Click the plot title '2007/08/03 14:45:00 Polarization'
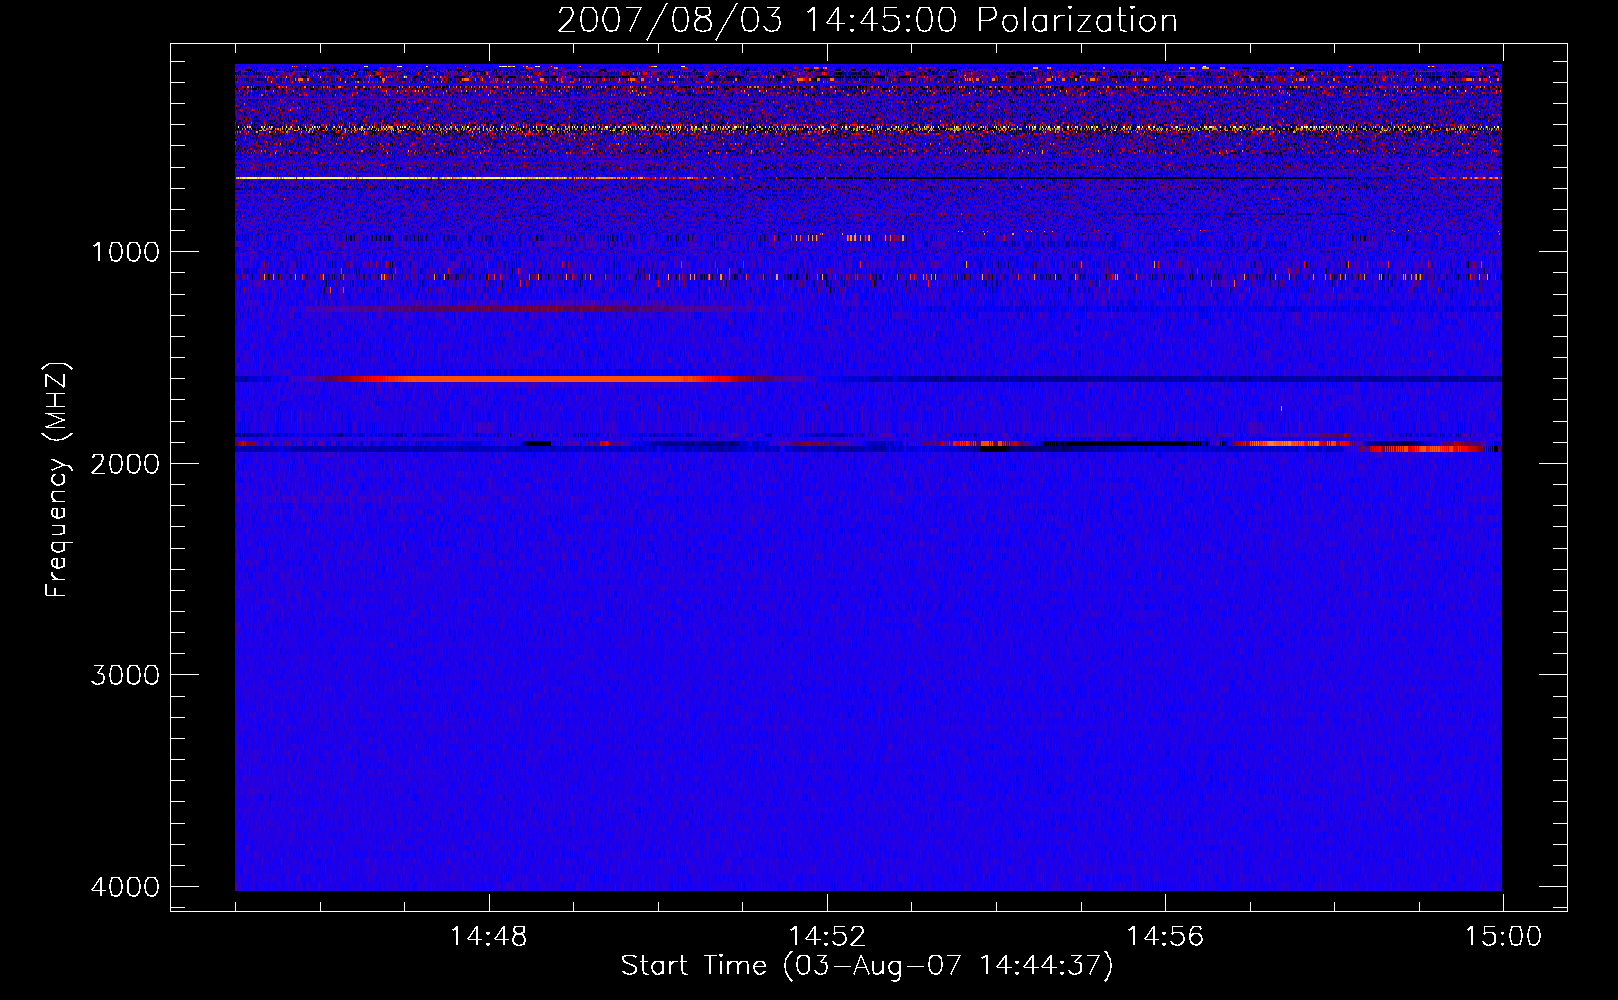Image resolution: width=1618 pixels, height=1000 pixels. coord(867,21)
